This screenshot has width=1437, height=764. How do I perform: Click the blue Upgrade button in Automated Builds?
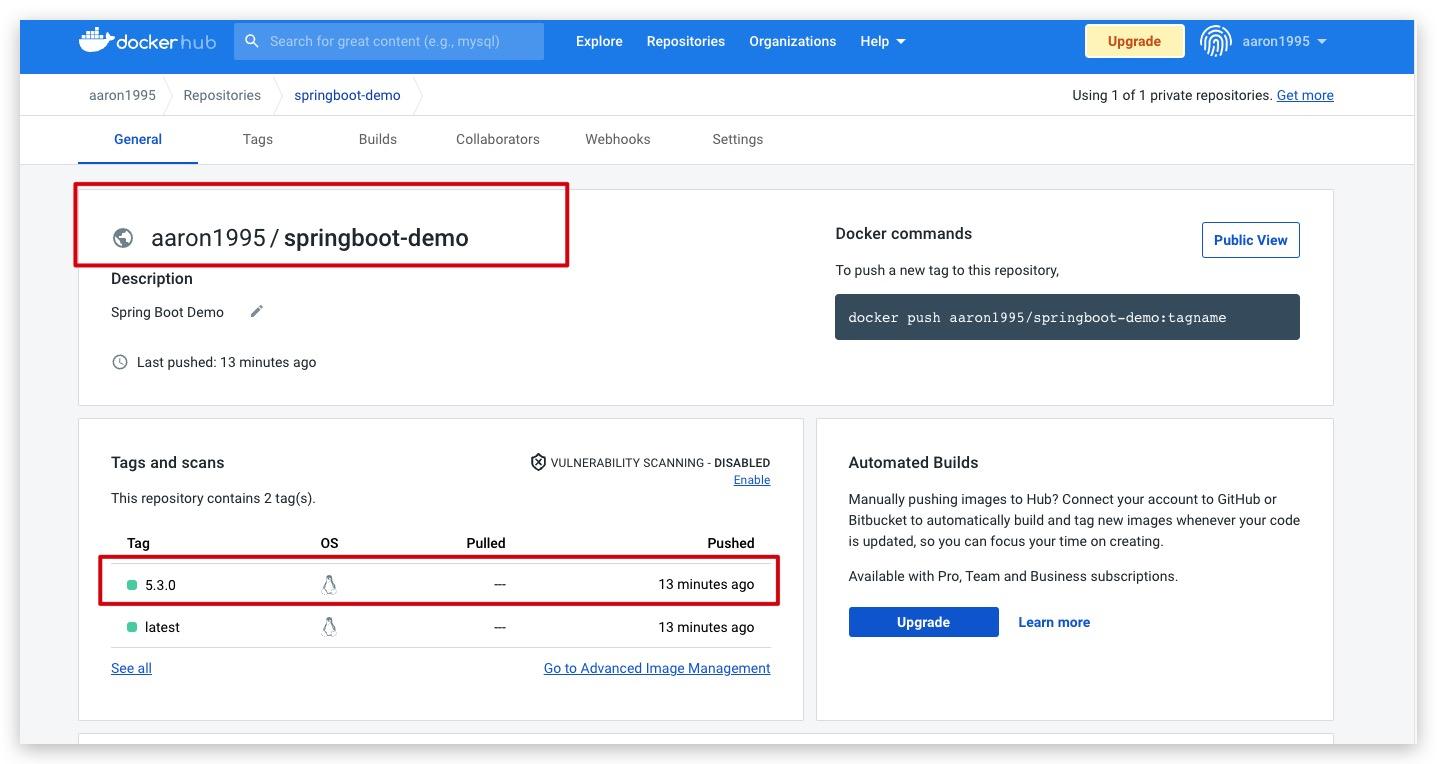tap(923, 622)
